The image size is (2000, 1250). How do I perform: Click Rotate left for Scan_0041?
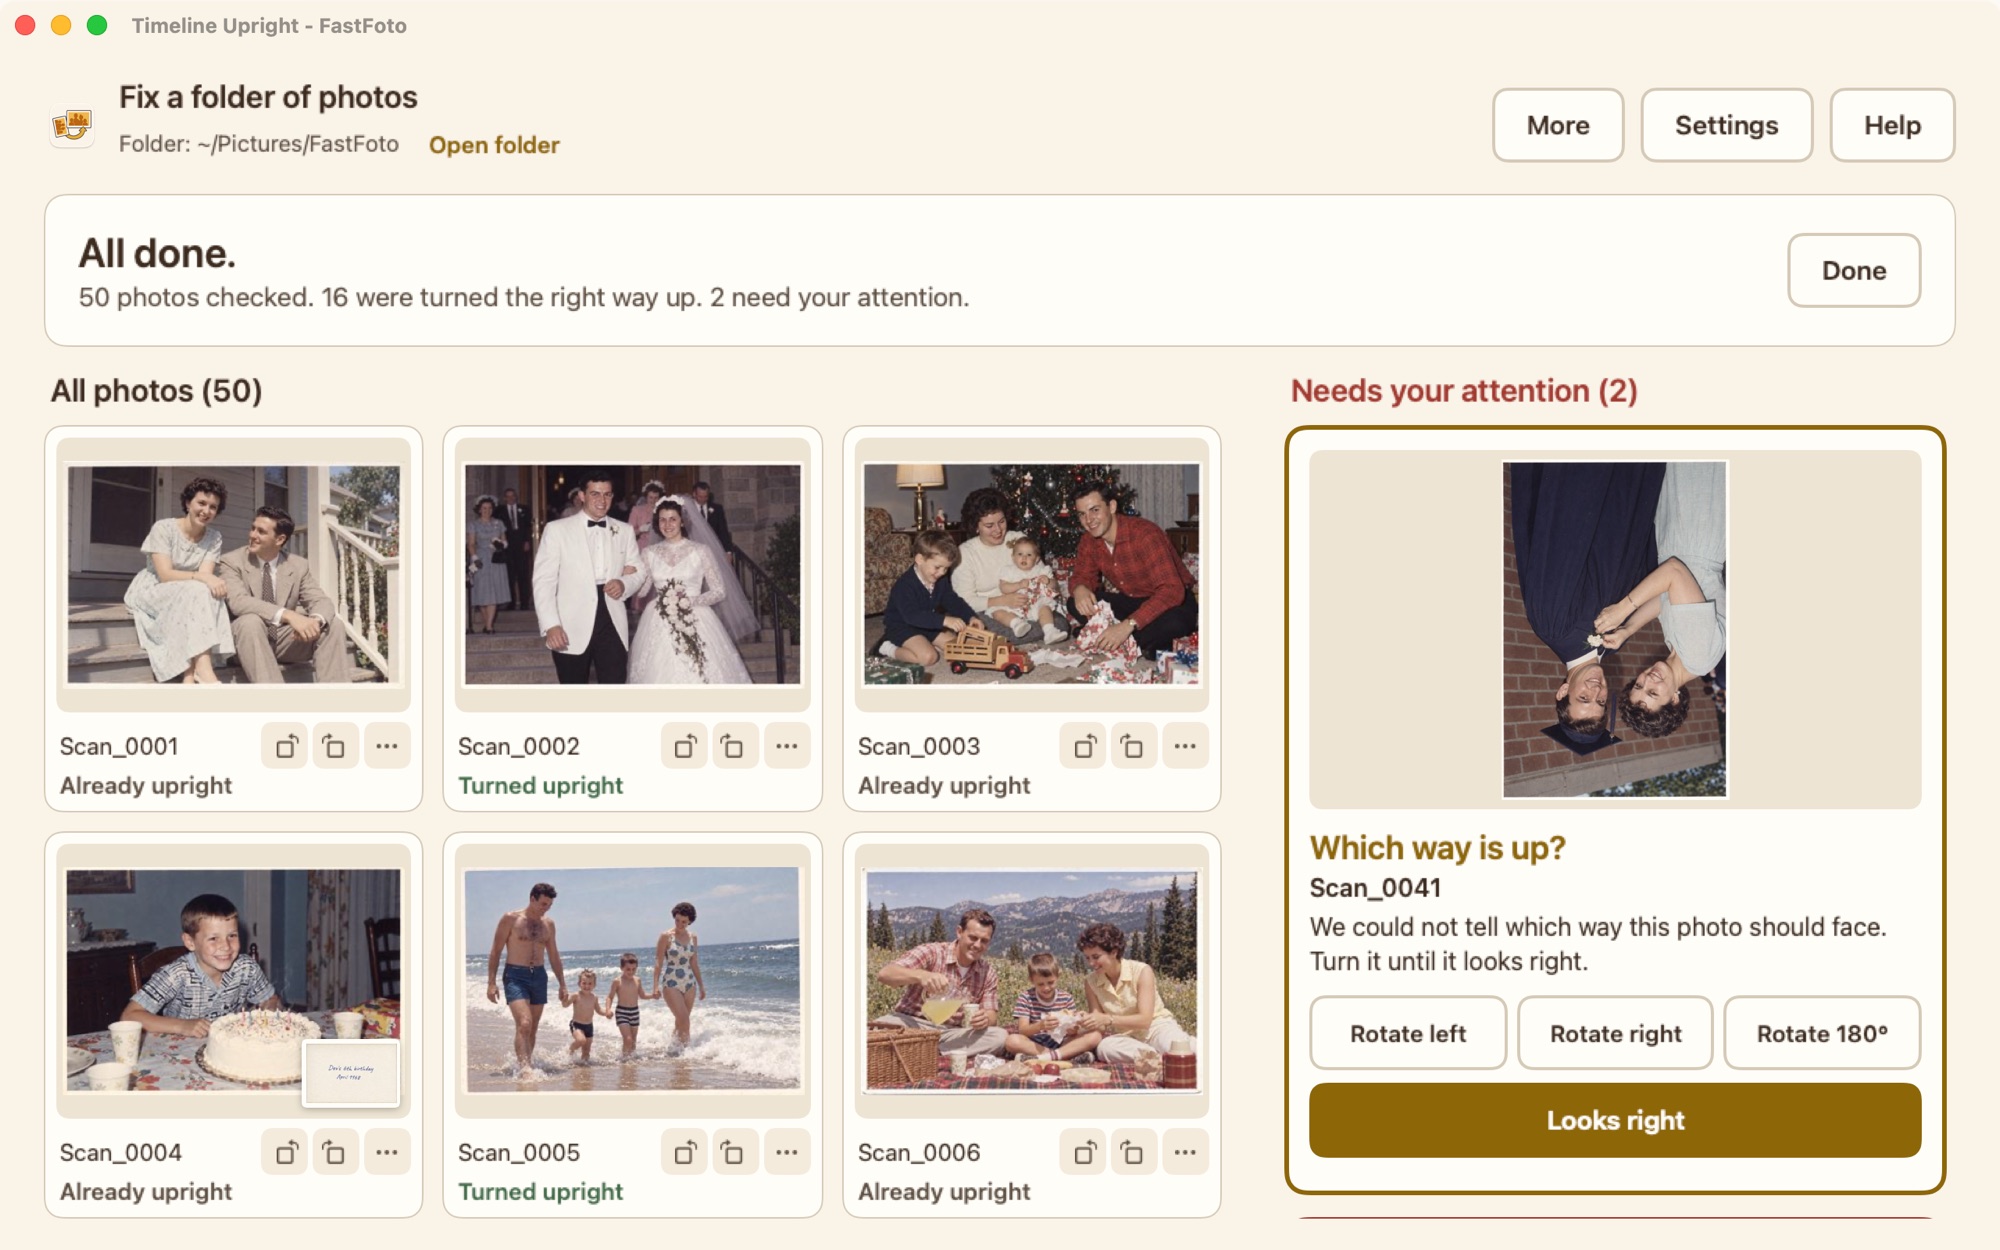[x=1408, y=1033]
